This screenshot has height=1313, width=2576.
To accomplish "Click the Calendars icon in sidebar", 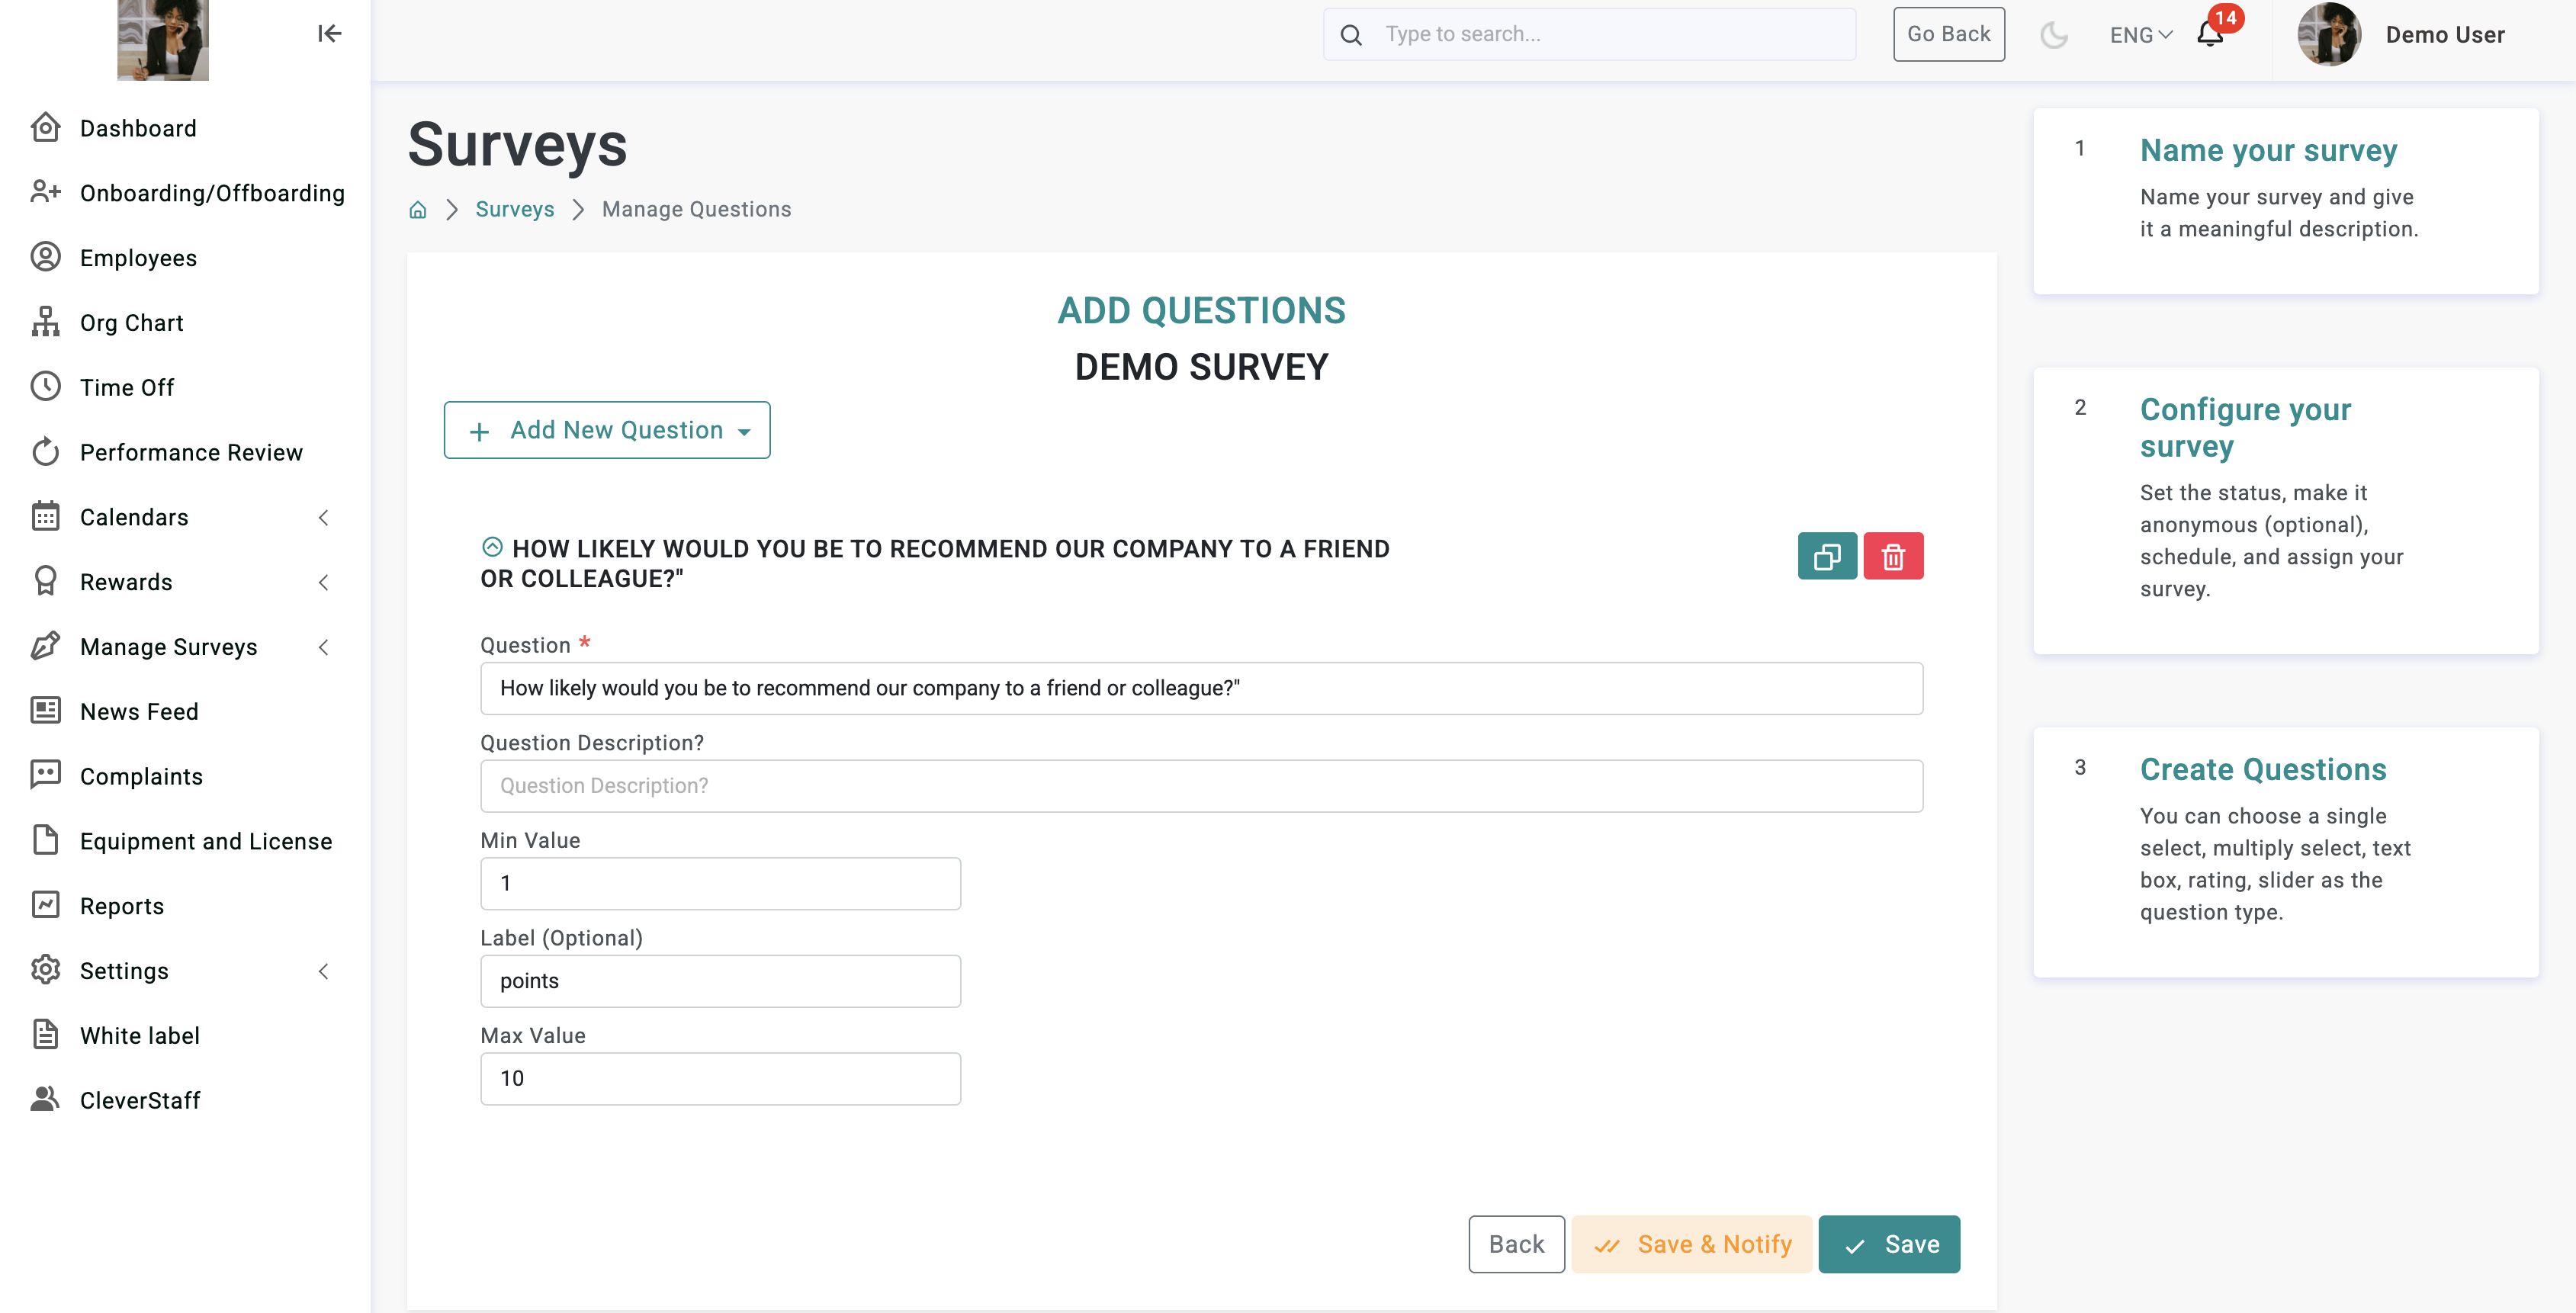I will [x=46, y=517].
